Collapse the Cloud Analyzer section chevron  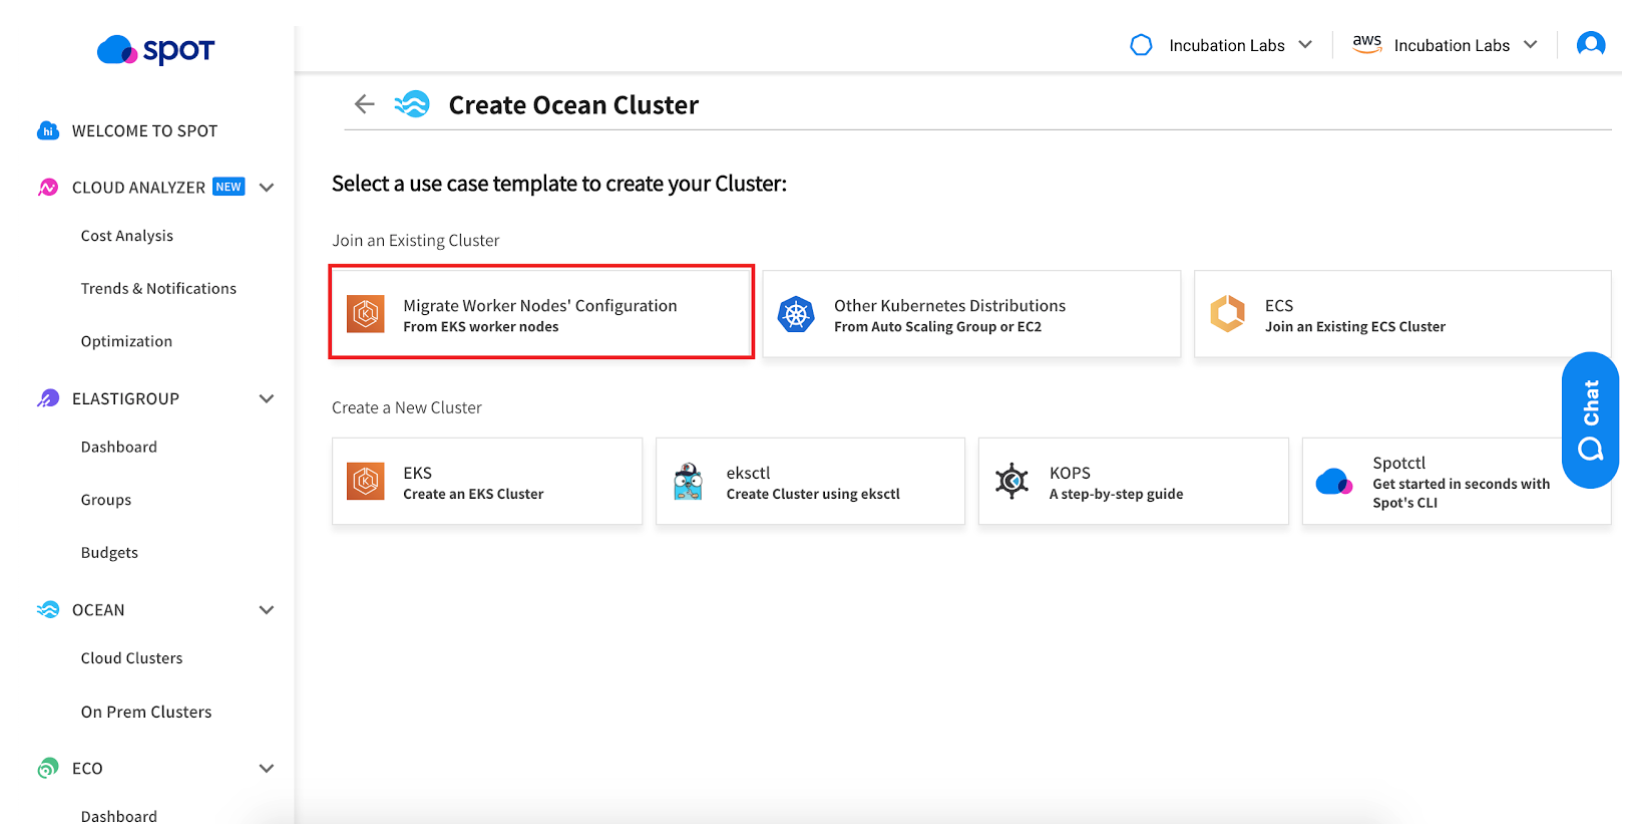pos(267,187)
